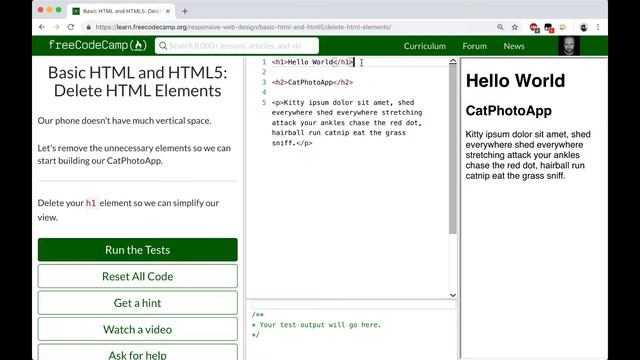Viewport: 640px width, 360px height.
Task: Click the Get a hint button
Action: pos(138,303)
